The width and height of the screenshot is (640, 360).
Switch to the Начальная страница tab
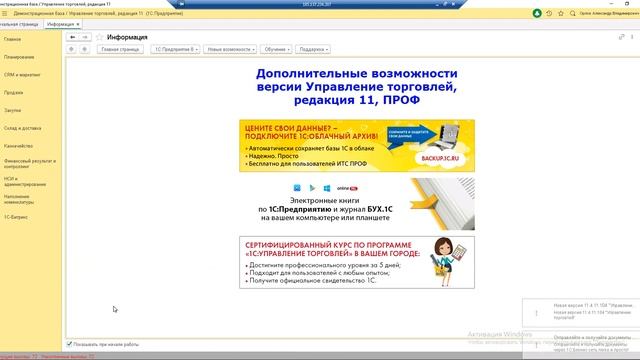[x=20, y=24]
